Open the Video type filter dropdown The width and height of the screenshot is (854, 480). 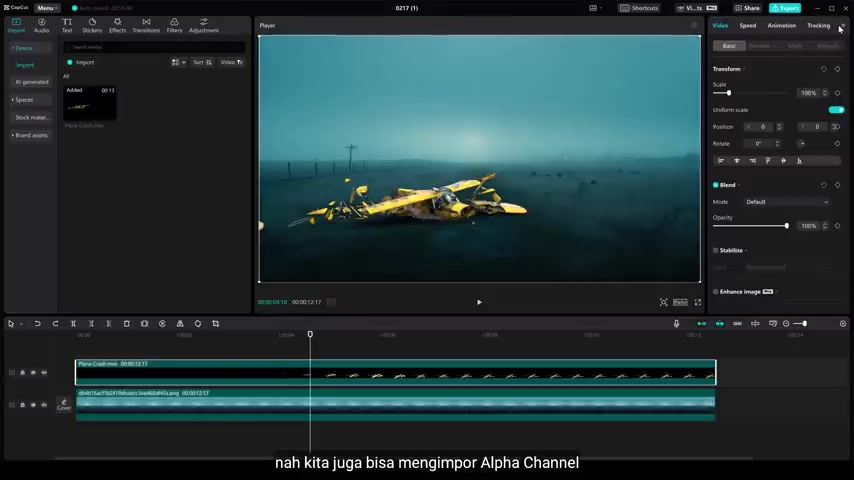point(231,63)
